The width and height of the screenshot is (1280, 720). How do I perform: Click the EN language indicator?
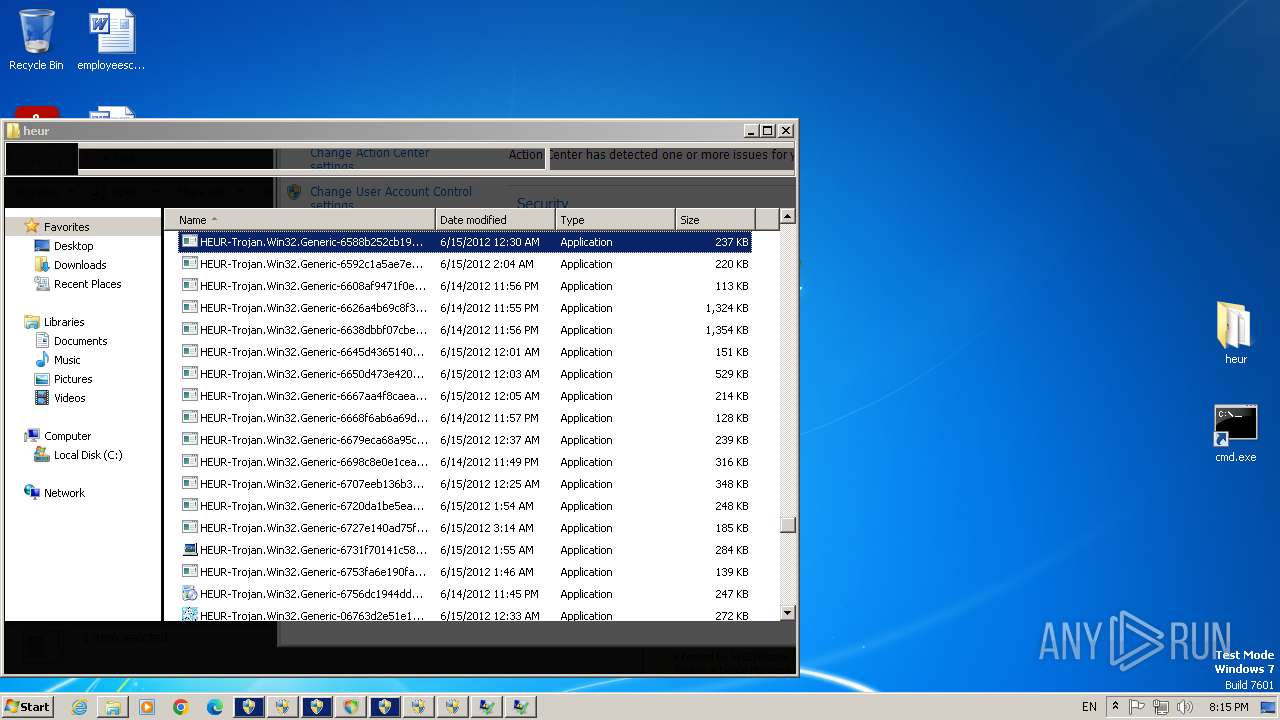(1089, 707)
